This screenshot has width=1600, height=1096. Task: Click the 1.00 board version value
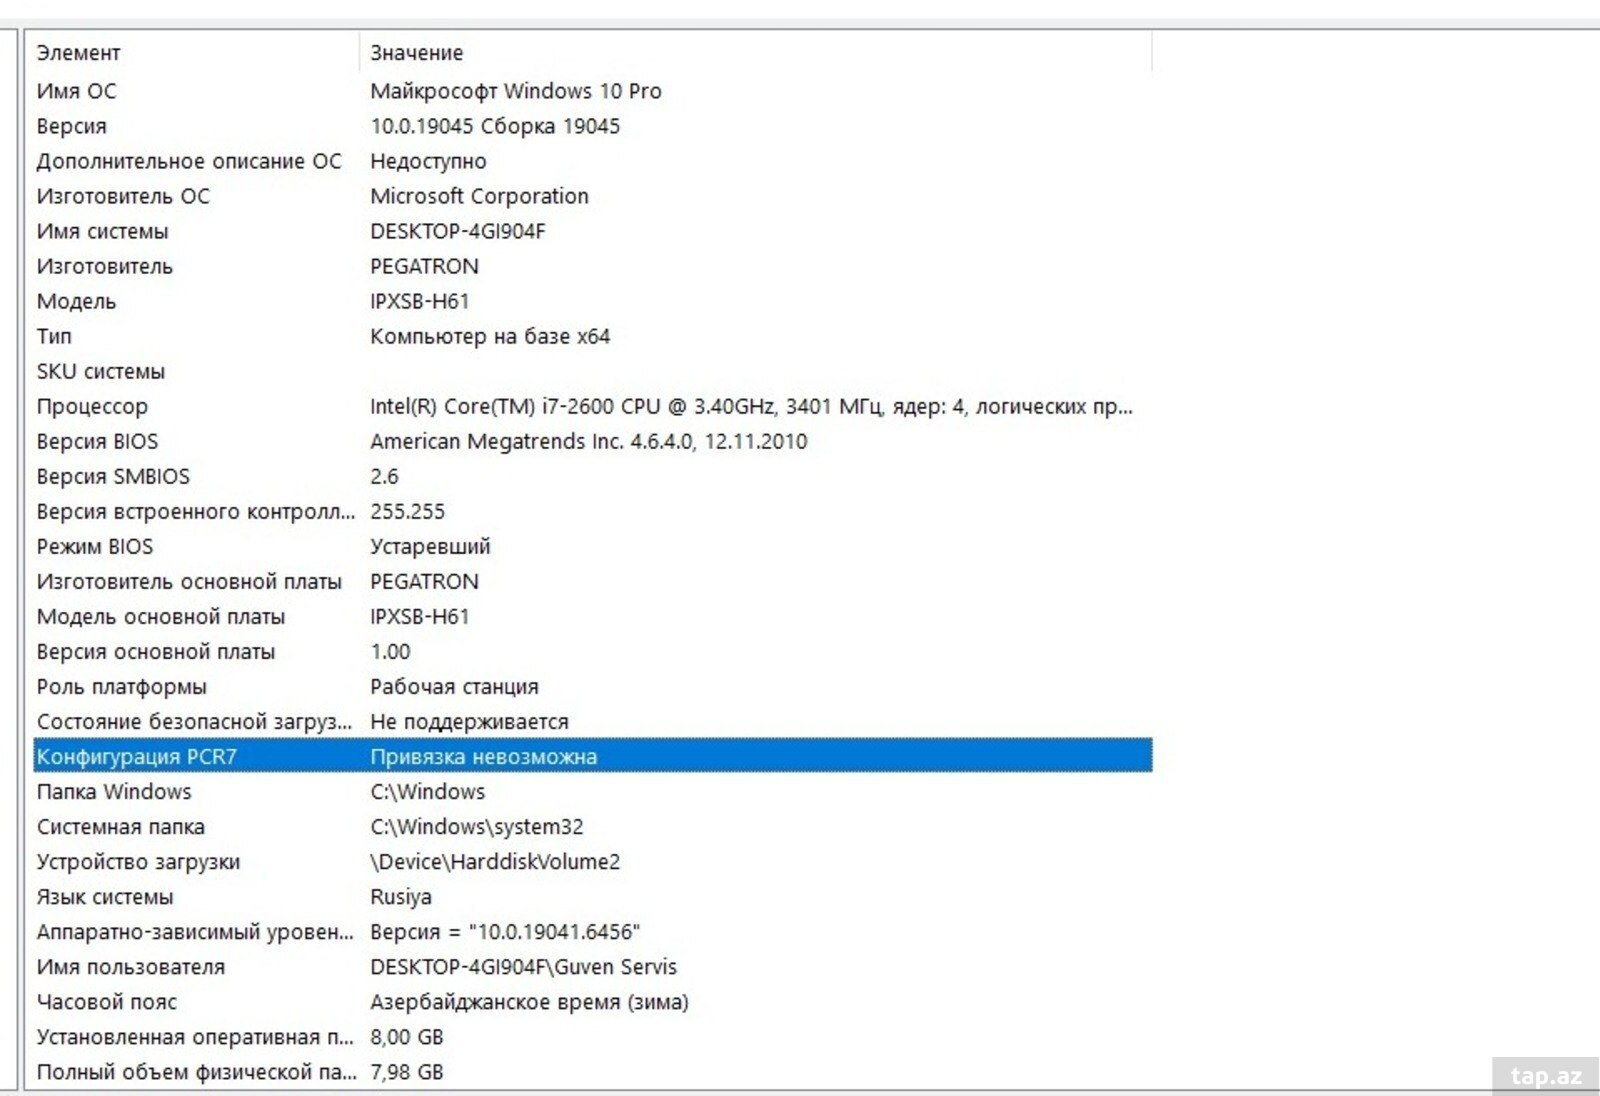click(390, 651)
